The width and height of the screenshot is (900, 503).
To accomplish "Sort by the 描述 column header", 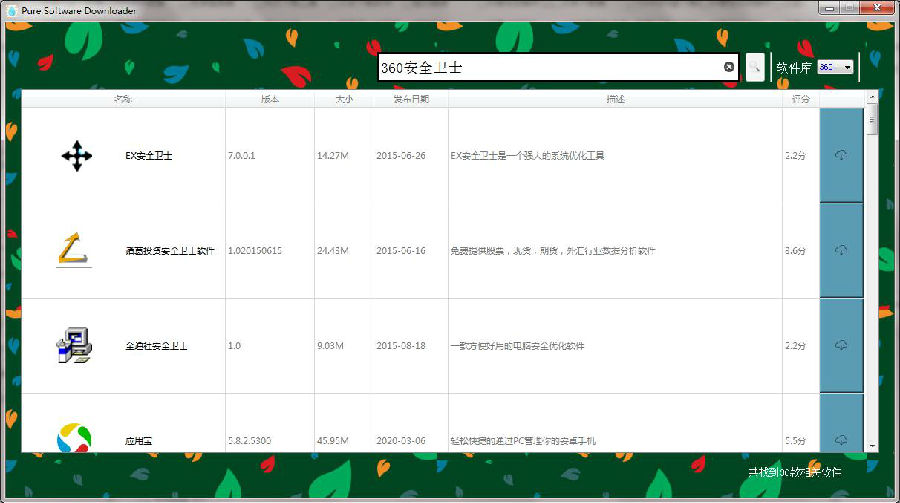I will click(x=615, y=99).
